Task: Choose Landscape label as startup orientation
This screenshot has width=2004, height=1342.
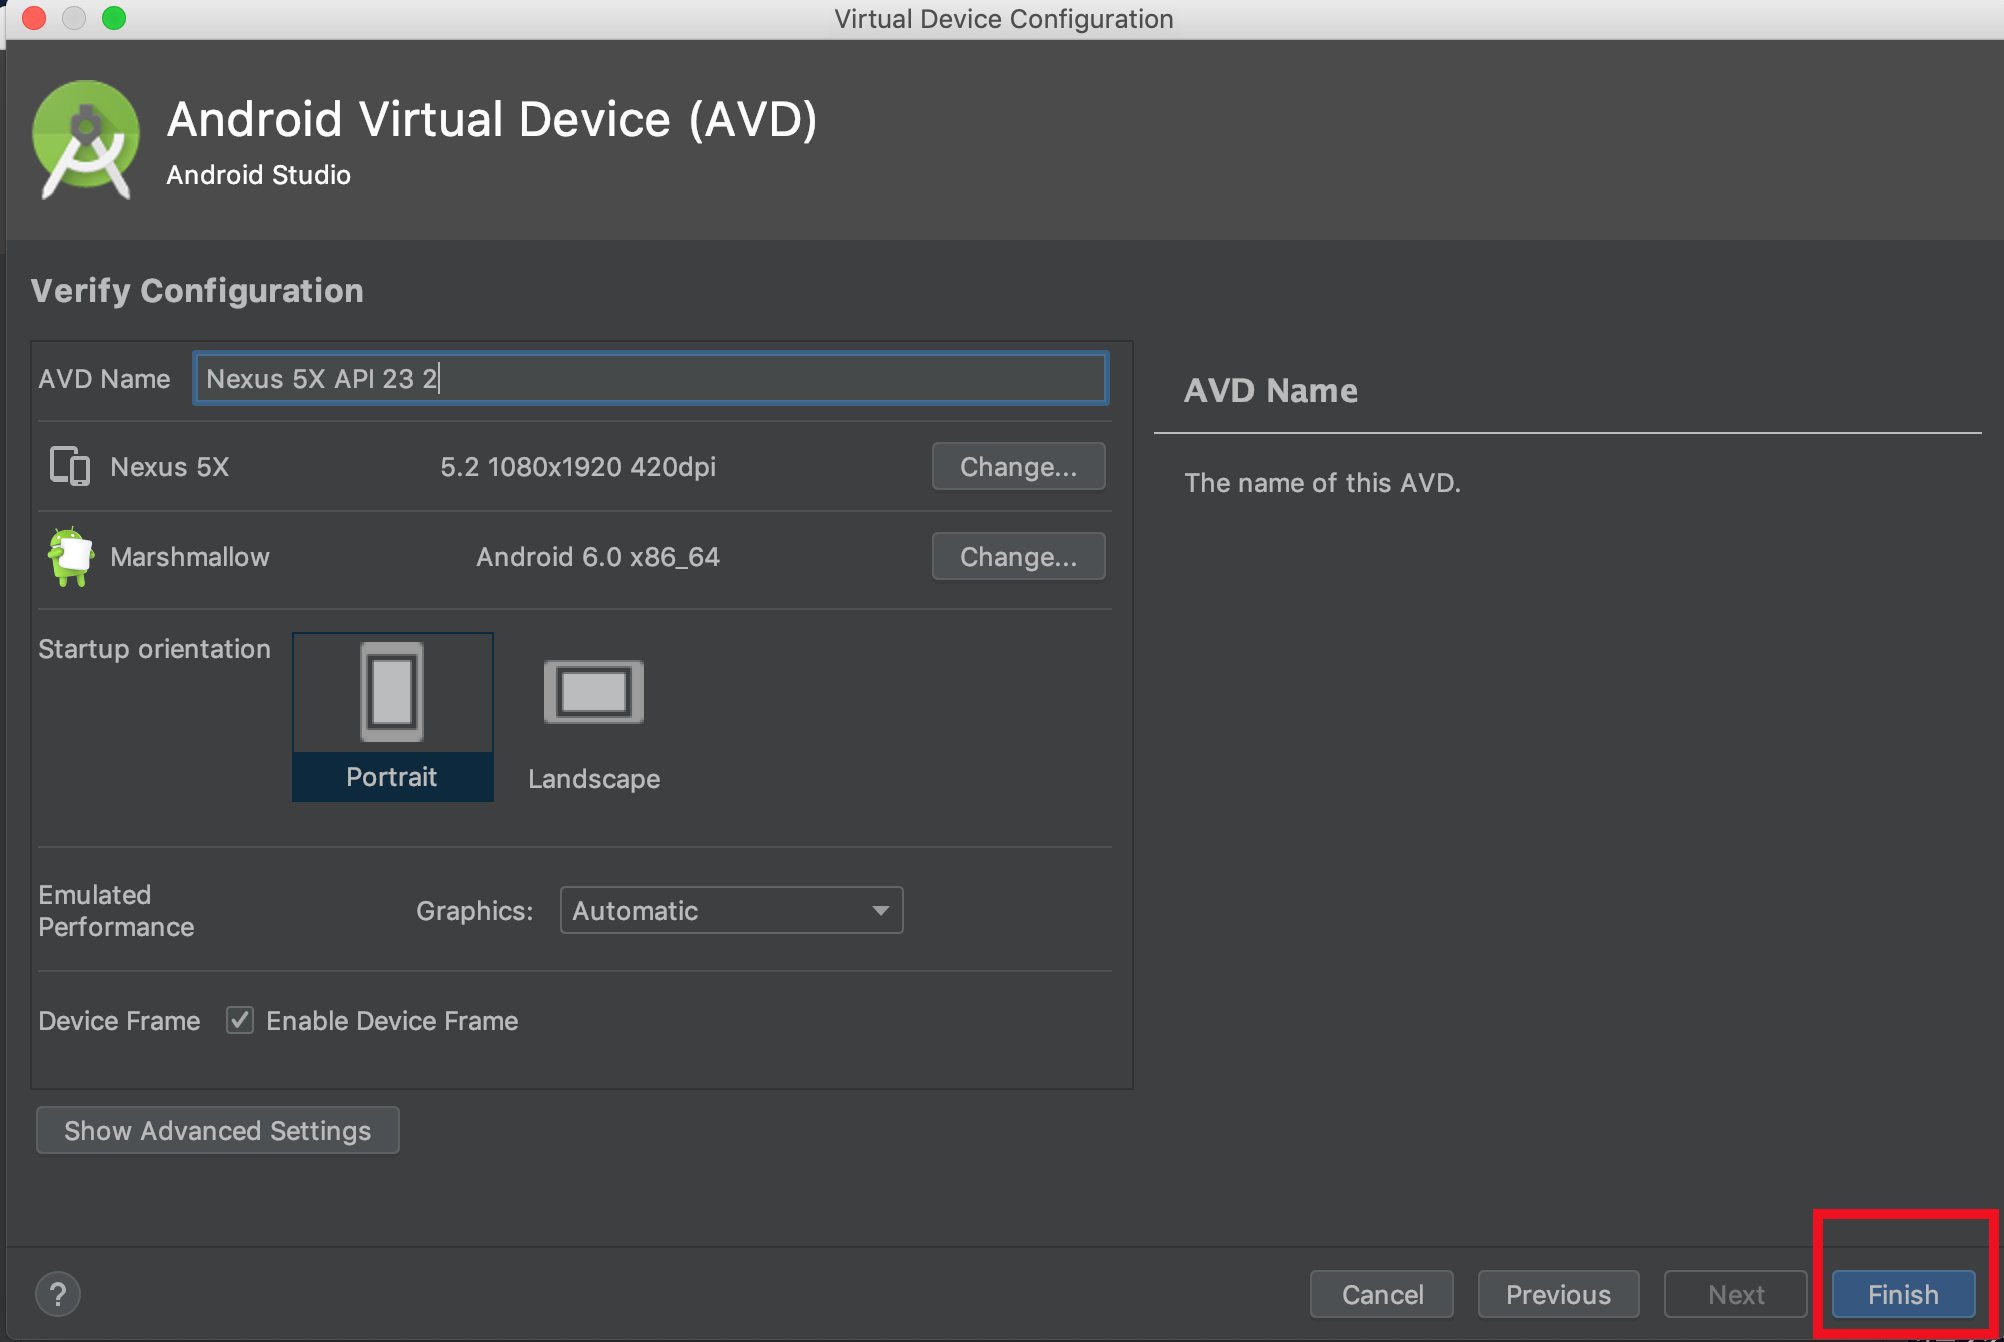Action: pyautogui.click(x=594, y=779)
